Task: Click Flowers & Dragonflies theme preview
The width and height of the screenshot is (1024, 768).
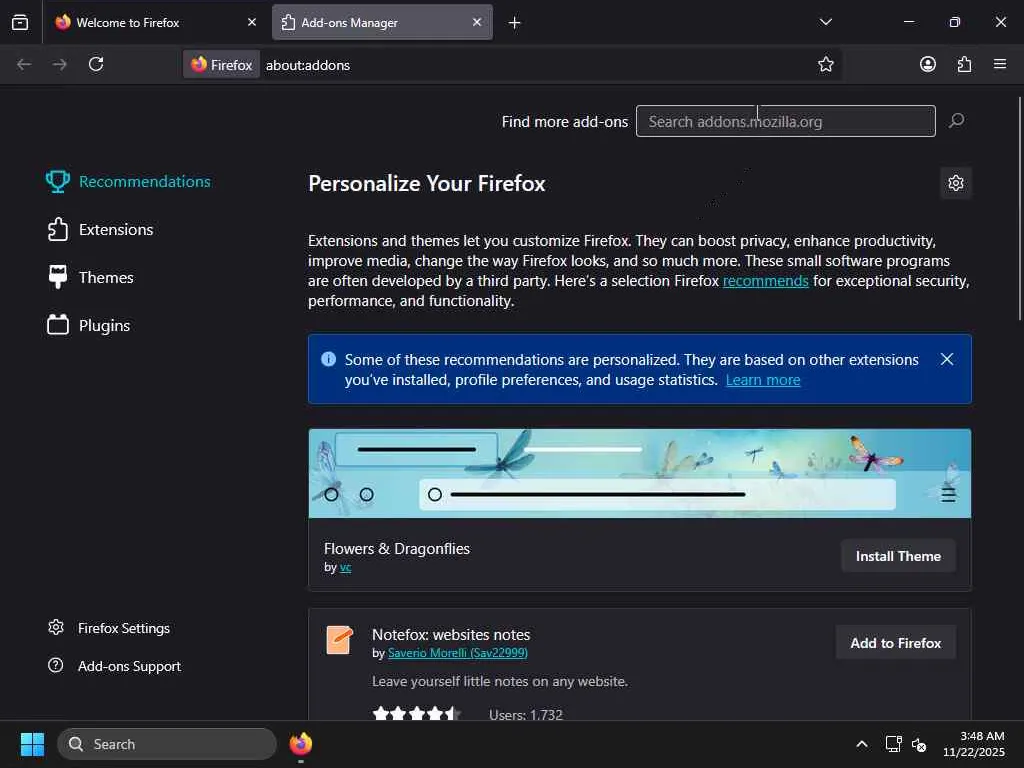Action: pyautogui.click(x=639, y=473)
